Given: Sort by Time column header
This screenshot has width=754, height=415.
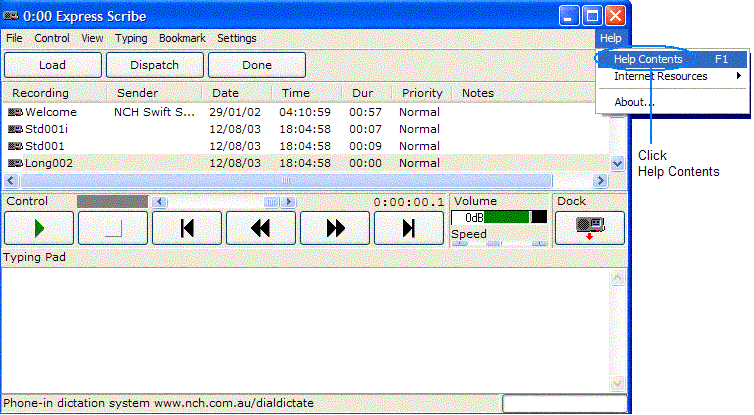Looking at the screenshot, I should pyautogui.click(x=306, y=93).
